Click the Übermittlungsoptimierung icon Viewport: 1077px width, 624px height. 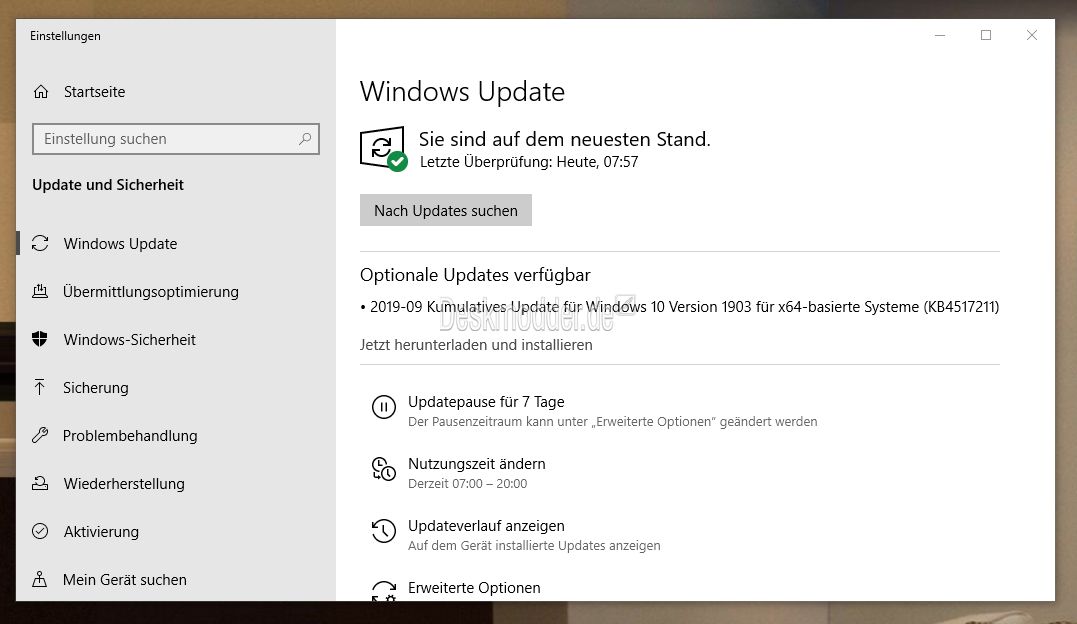click(40, 291)
